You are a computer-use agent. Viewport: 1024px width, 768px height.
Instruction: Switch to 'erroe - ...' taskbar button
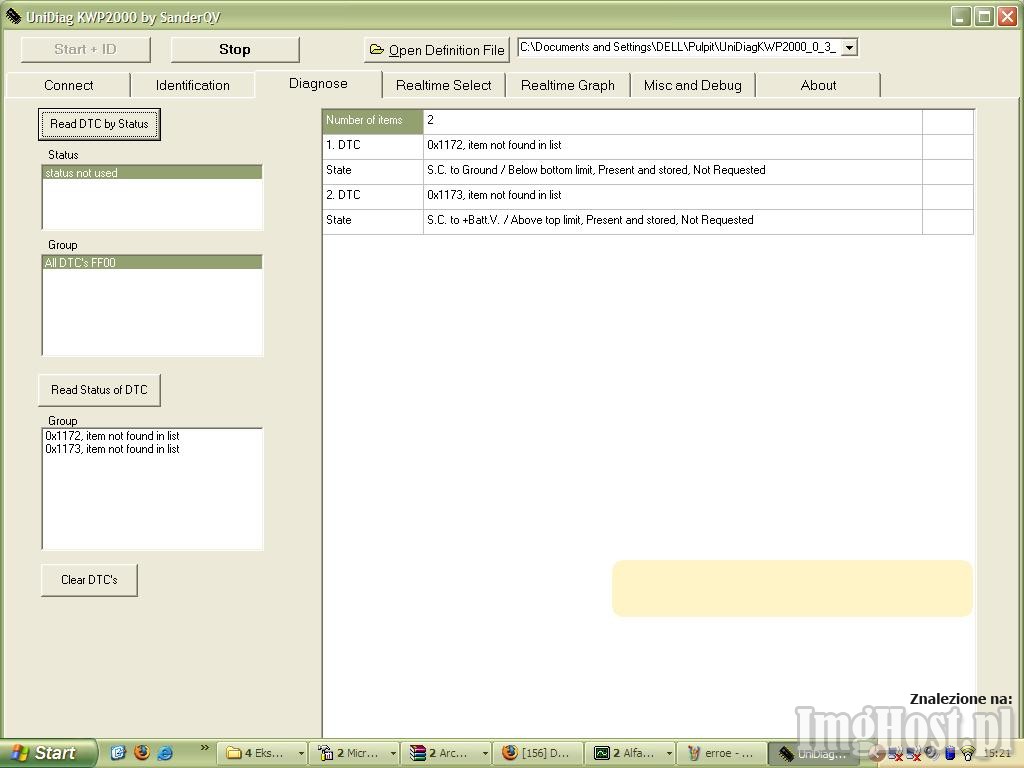point(721,753)
